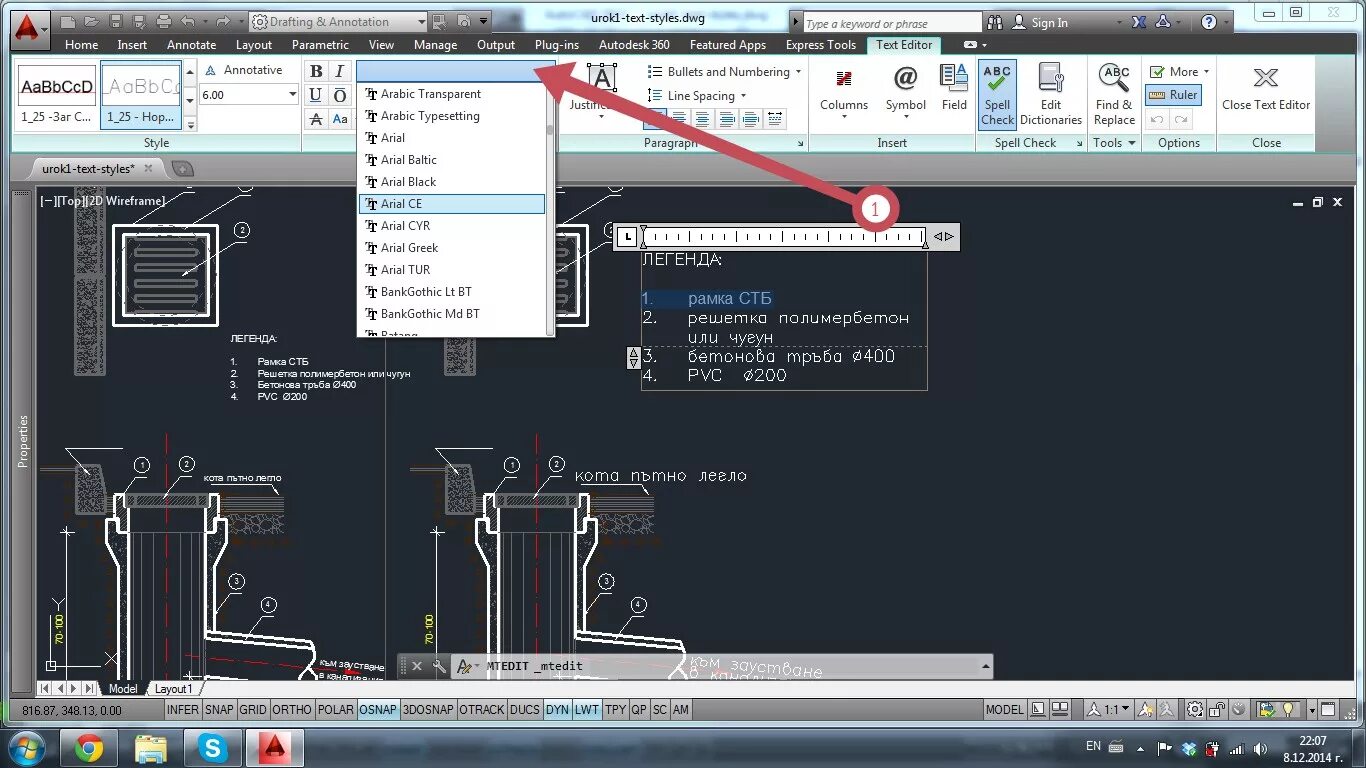Screen dimensions: 1366x768
Task: Click the Field insert icon
Action: click(954, 88)
